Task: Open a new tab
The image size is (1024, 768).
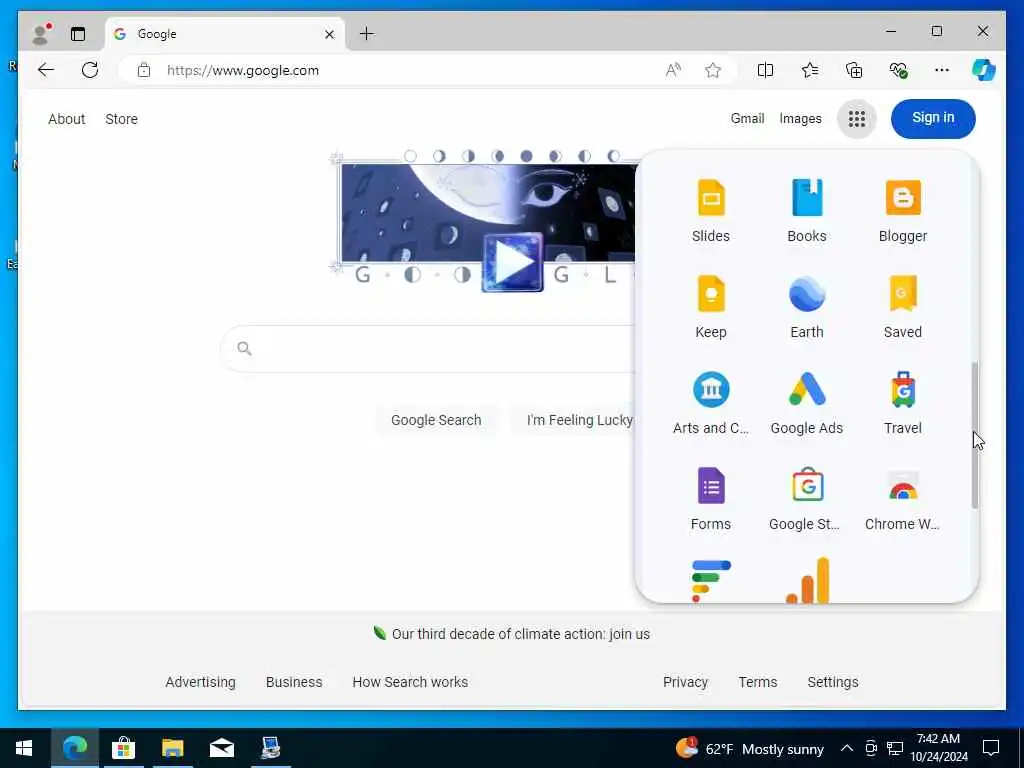Action: pos(367,33)
